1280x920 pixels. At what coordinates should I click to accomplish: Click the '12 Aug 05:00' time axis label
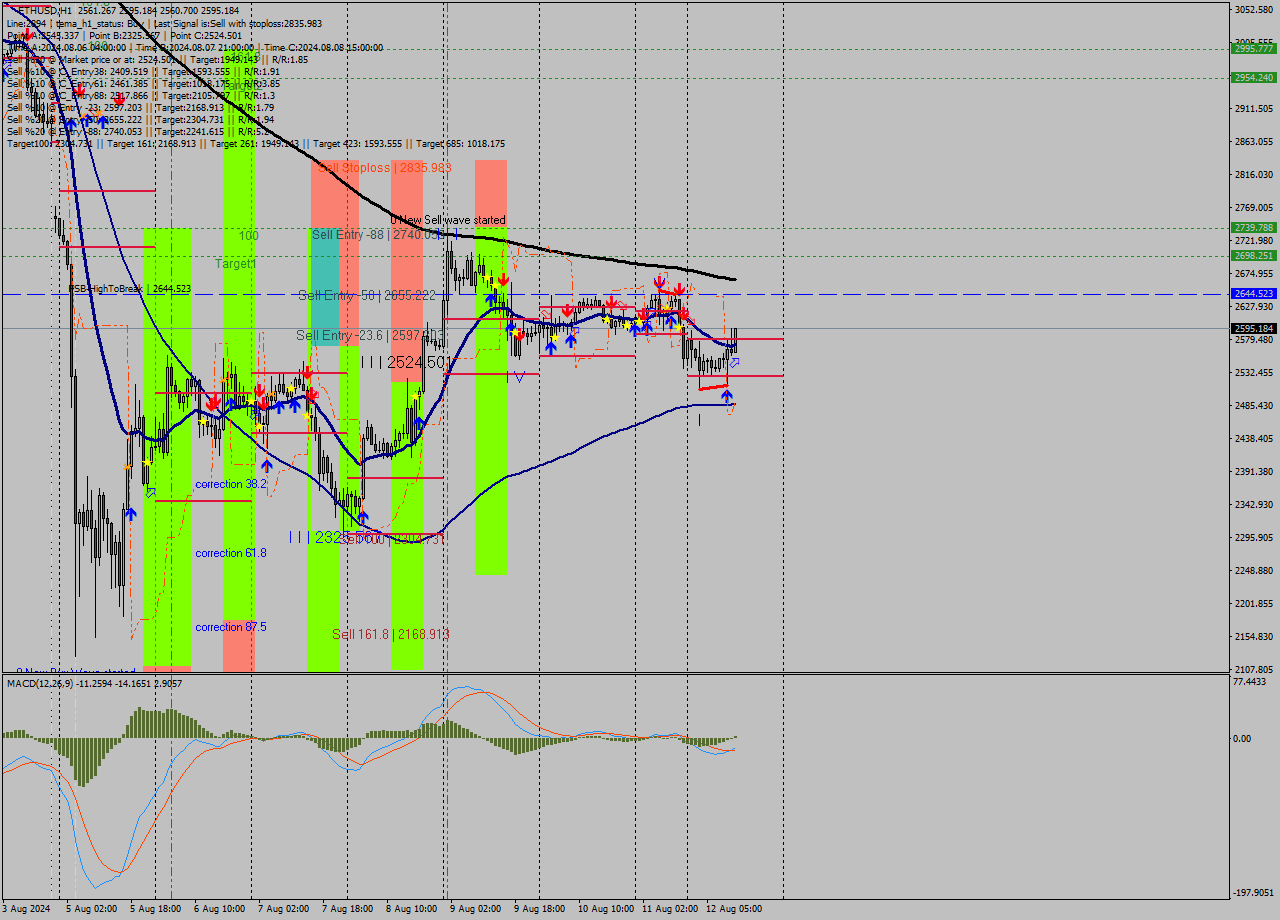734,909
